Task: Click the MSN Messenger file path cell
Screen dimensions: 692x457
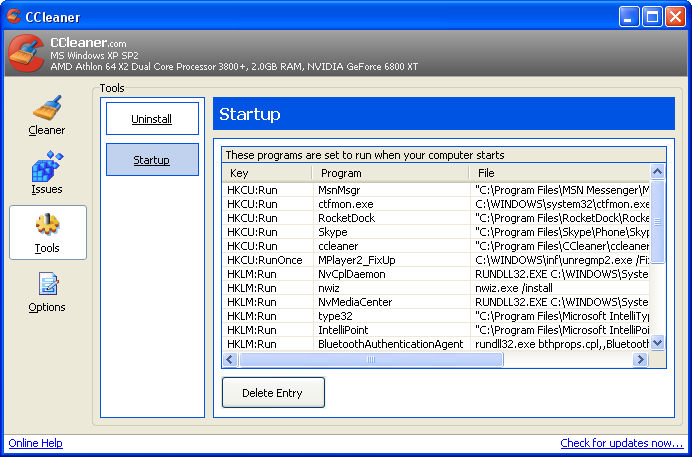Action: [560, 190]
